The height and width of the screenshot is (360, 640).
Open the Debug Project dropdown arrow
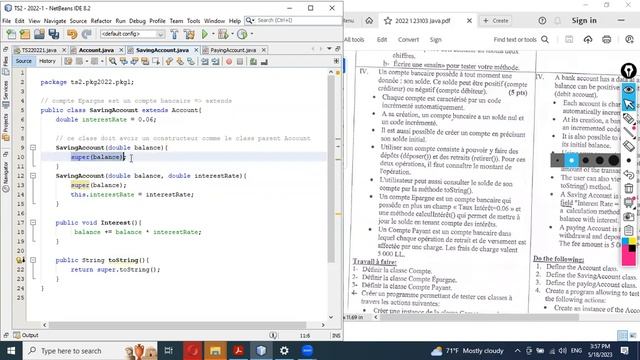click(x=232, y=34)
